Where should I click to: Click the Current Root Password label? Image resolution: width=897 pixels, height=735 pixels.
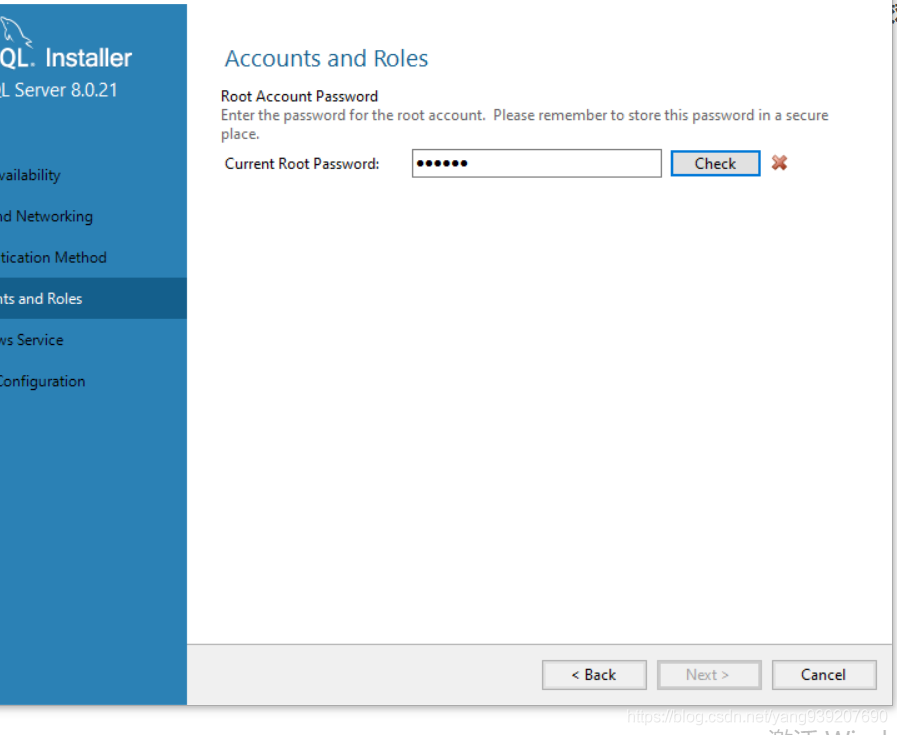302,164
